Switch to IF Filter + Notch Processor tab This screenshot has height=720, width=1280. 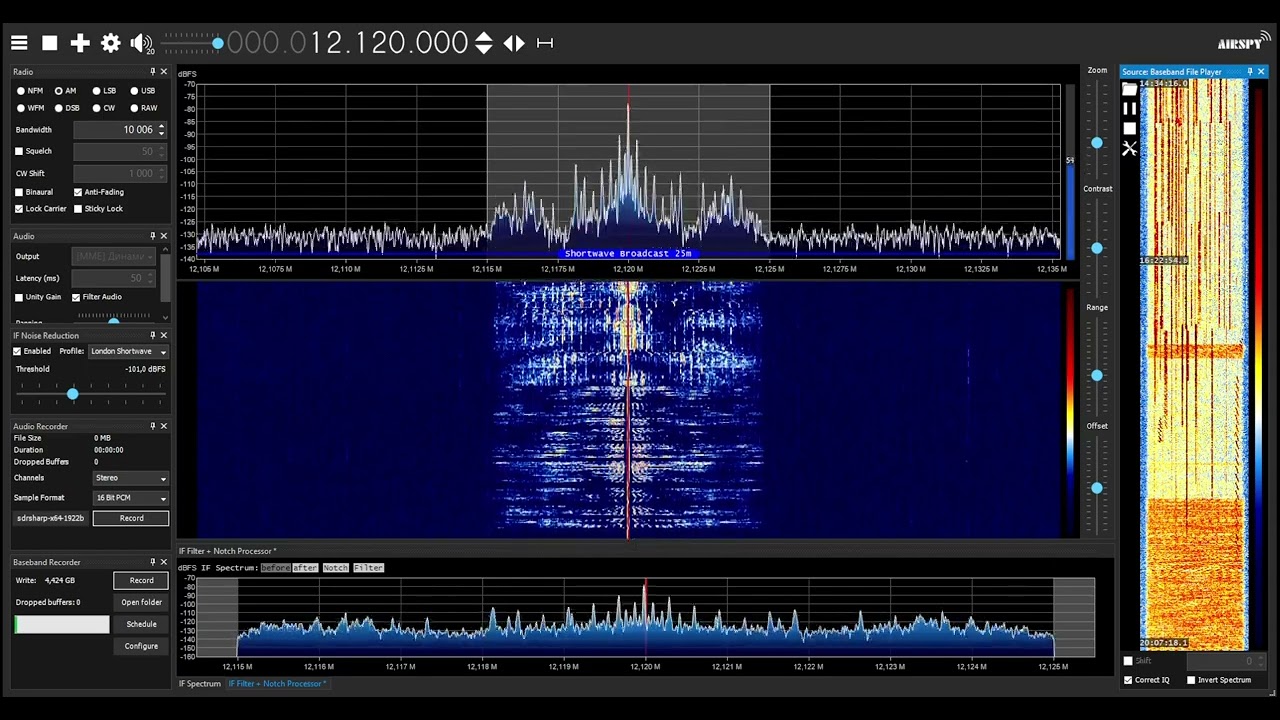coord(277,684)
